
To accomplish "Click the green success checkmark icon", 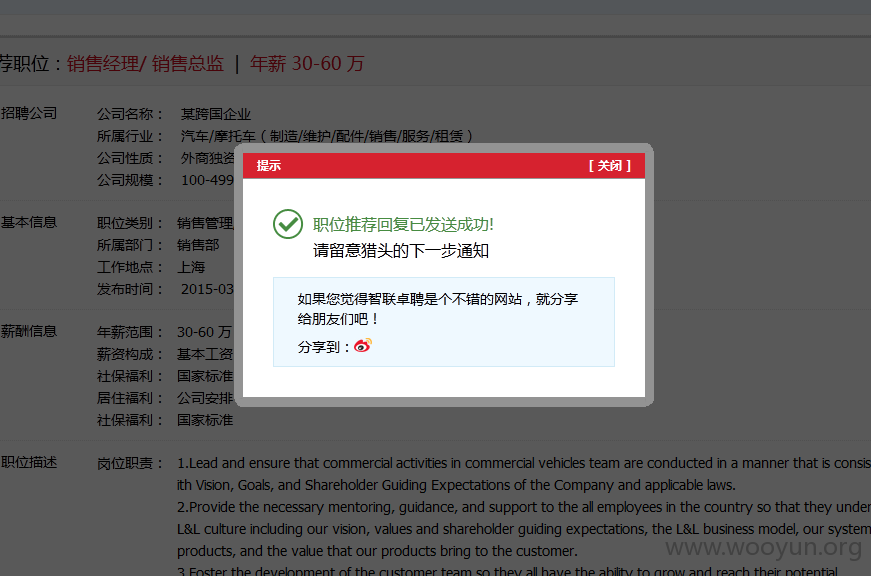I will 288,224.
